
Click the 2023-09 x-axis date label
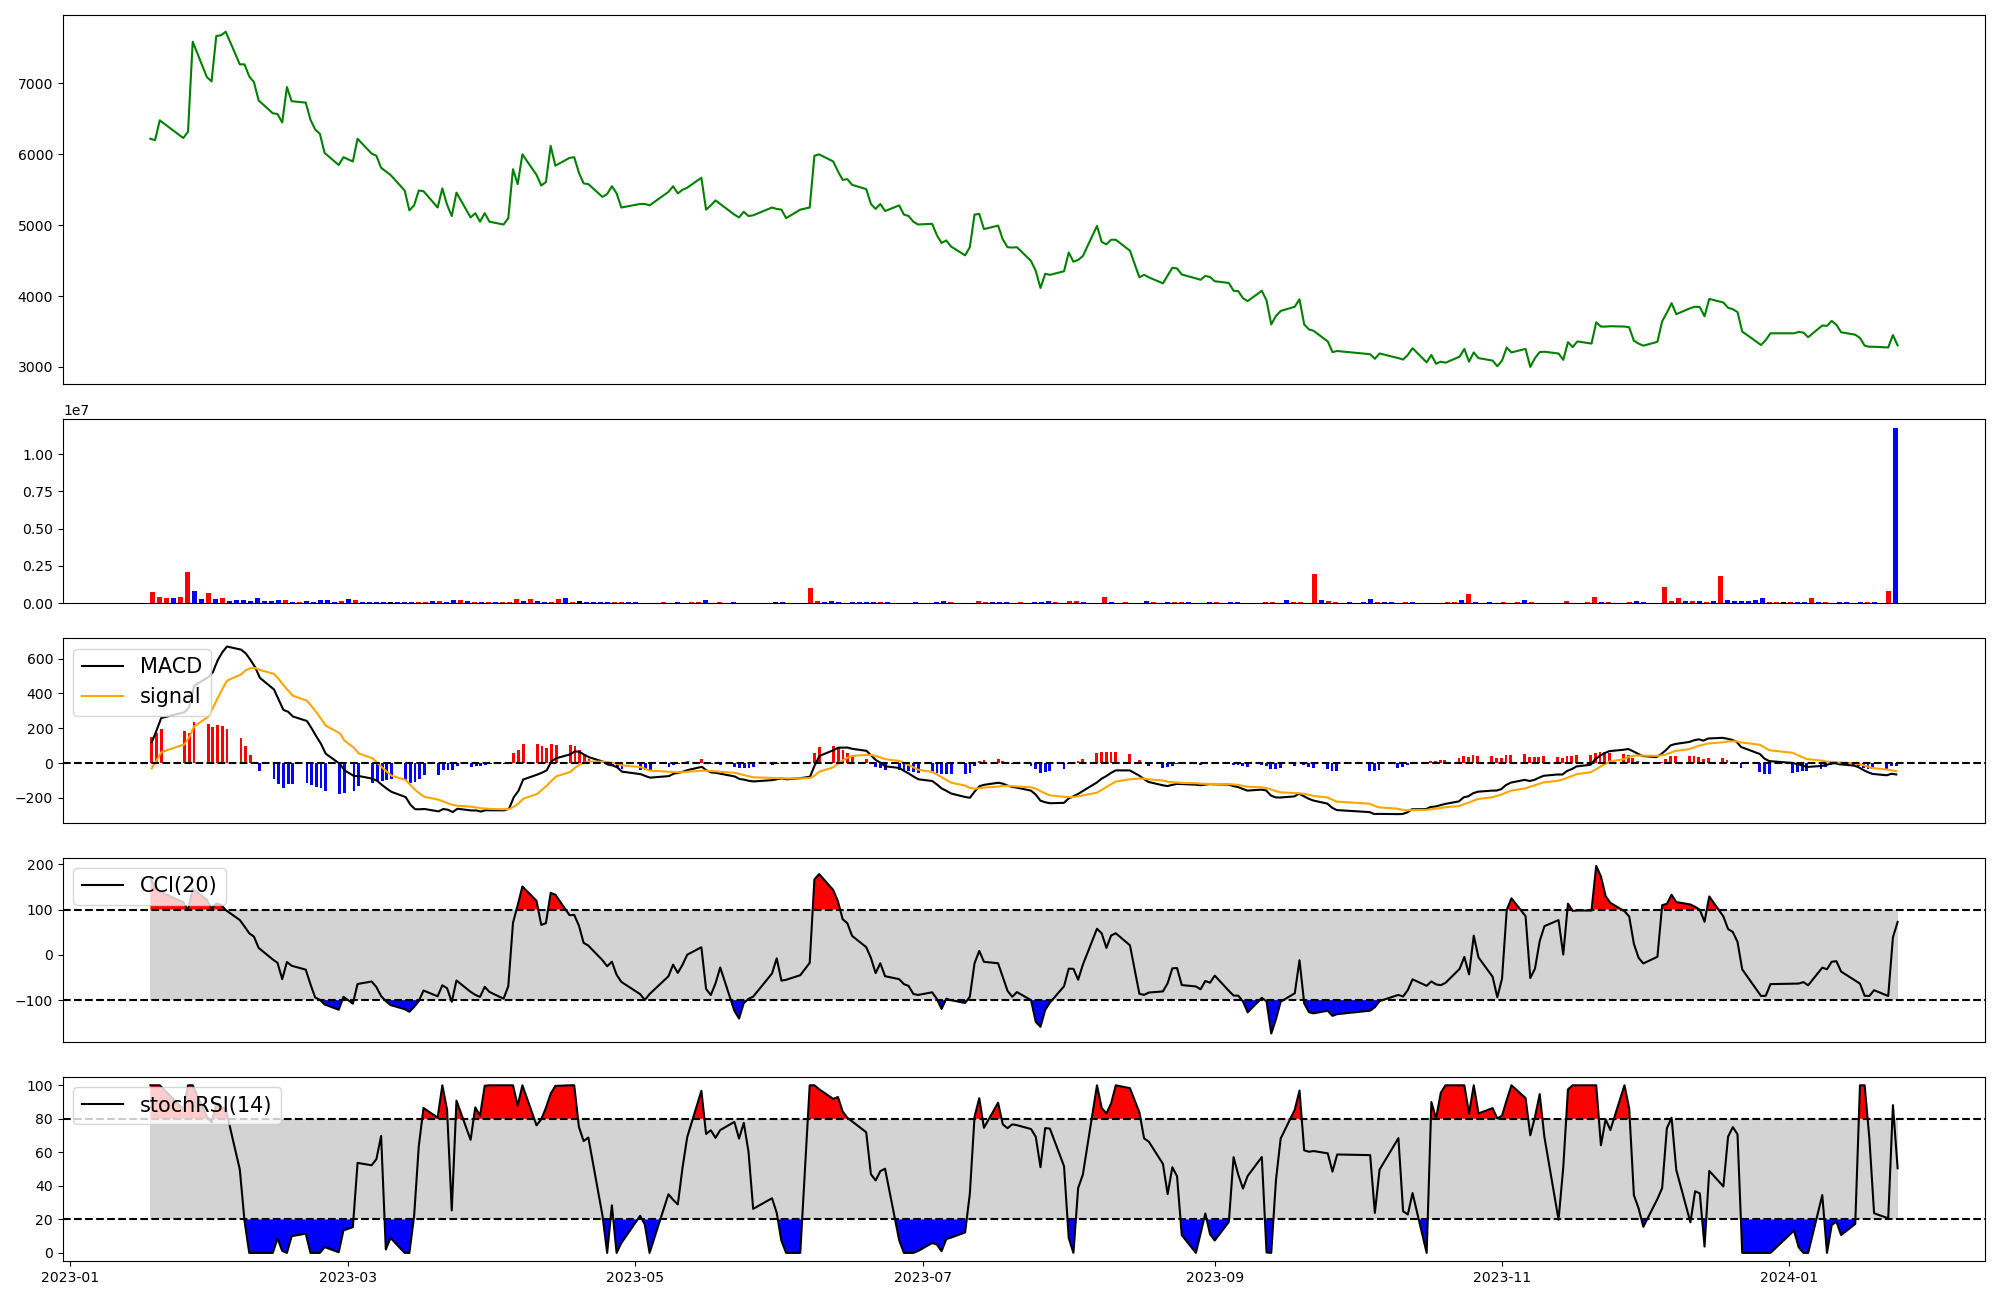1215,1277
